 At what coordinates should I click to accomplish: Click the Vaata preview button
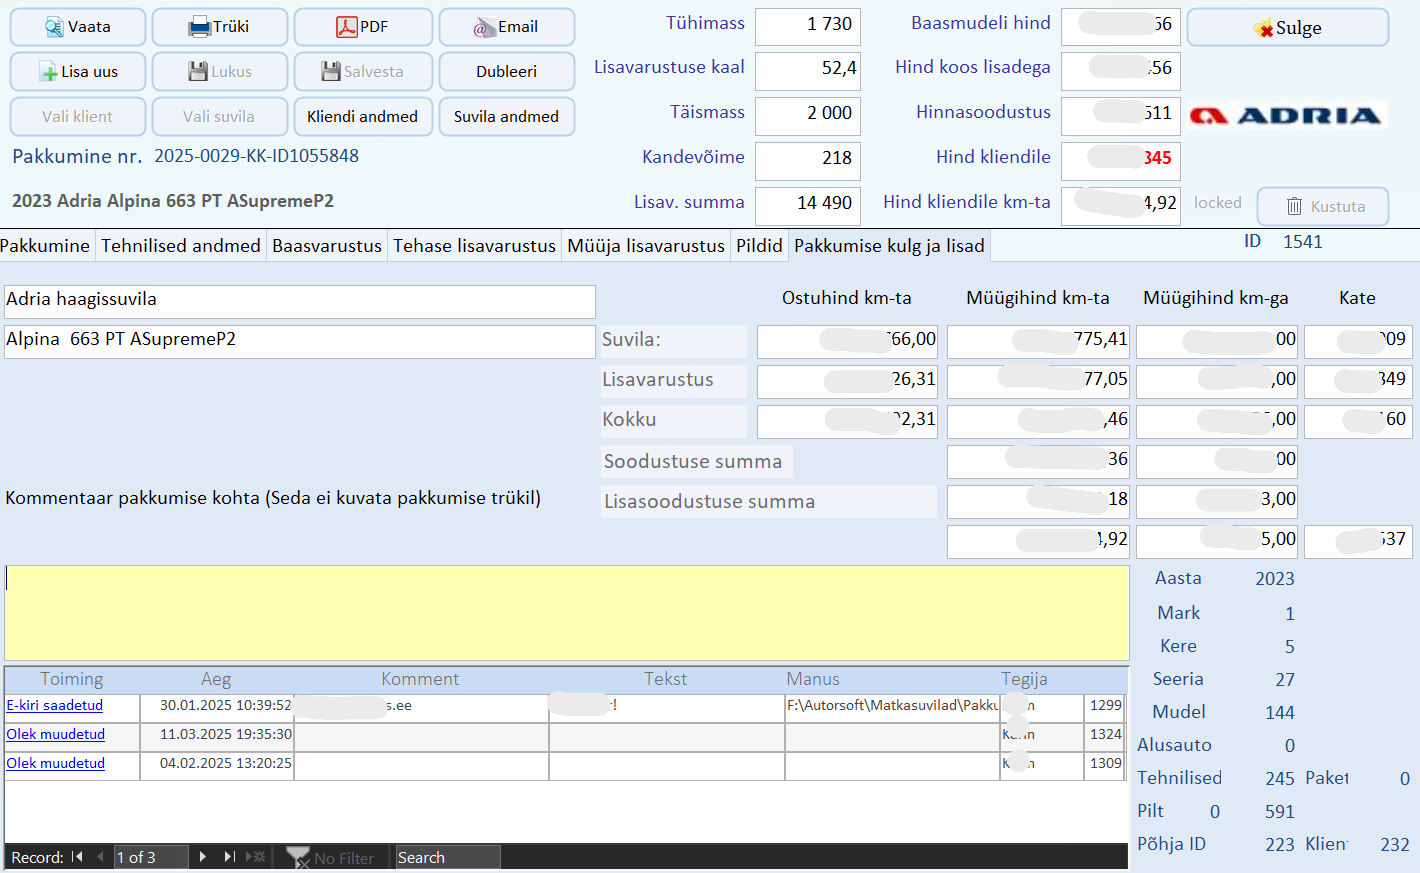[x=78, y=27]
